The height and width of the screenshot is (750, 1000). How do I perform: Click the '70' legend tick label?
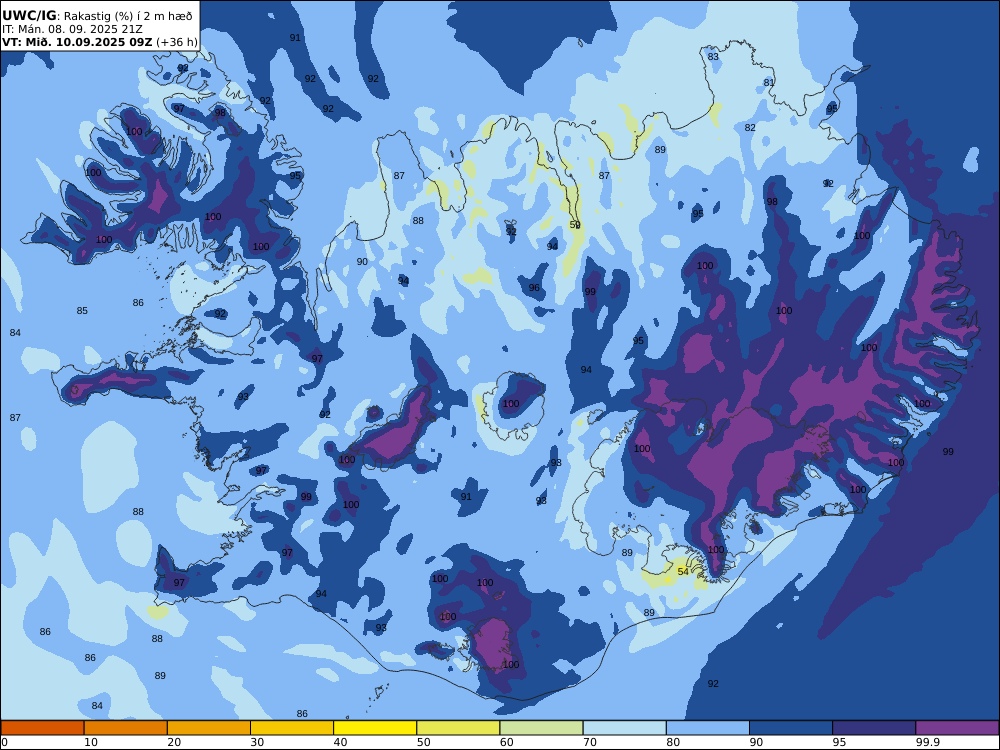coord(590,742)
